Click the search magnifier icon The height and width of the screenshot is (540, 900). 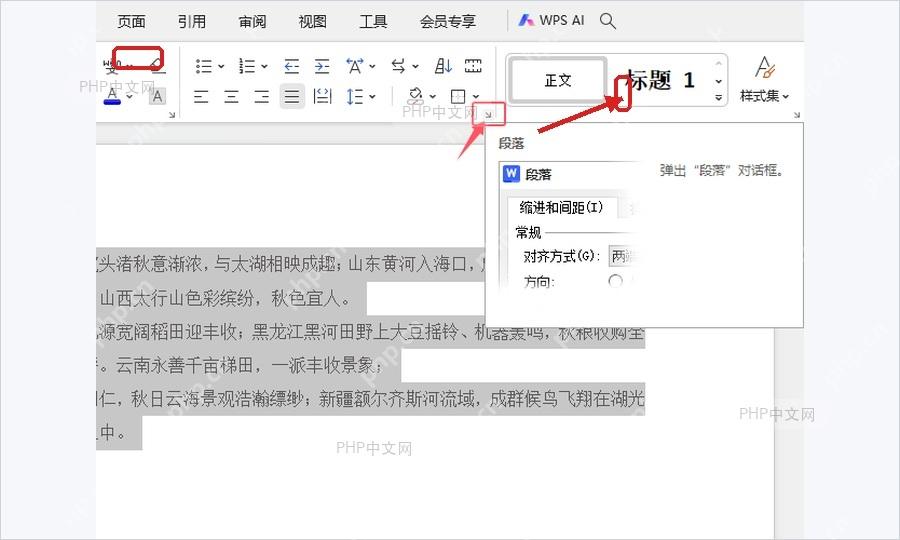607,21
